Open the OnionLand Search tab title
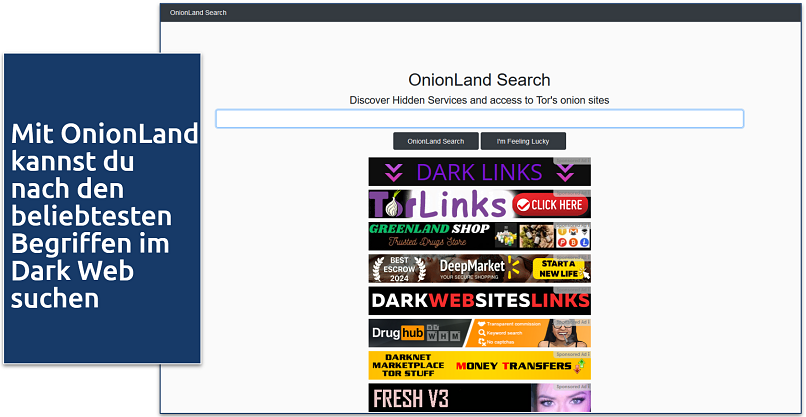Viewport: 806px width, 417px height. [198, 13]
